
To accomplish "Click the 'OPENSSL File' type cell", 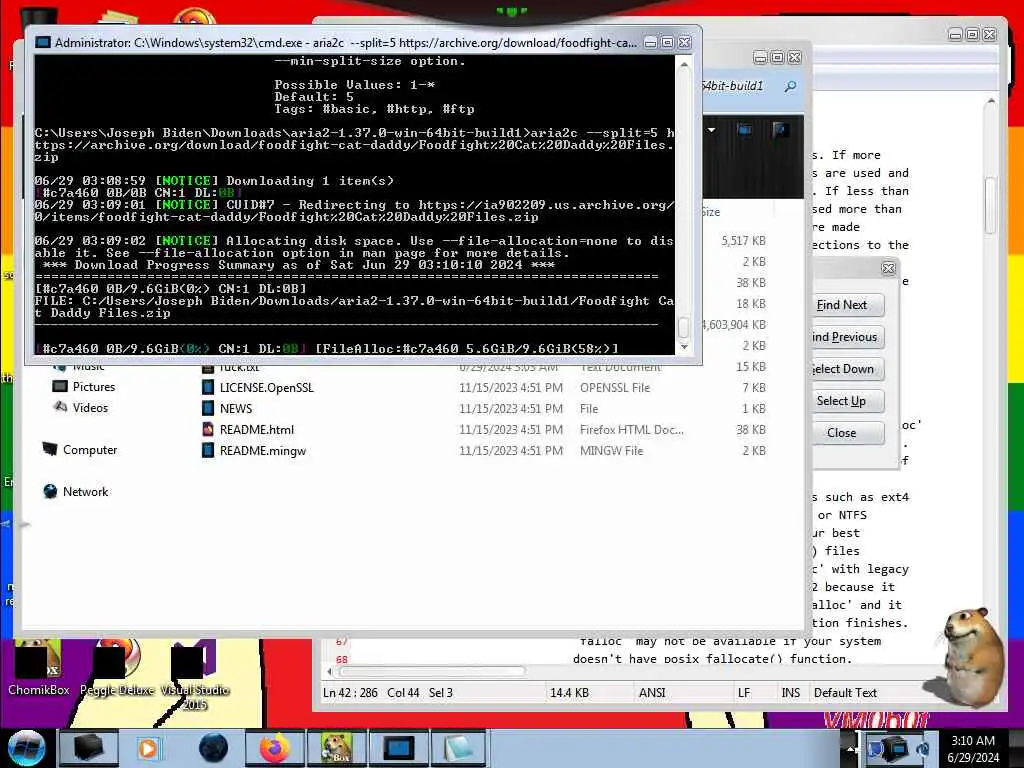I will tap(615, 388).
